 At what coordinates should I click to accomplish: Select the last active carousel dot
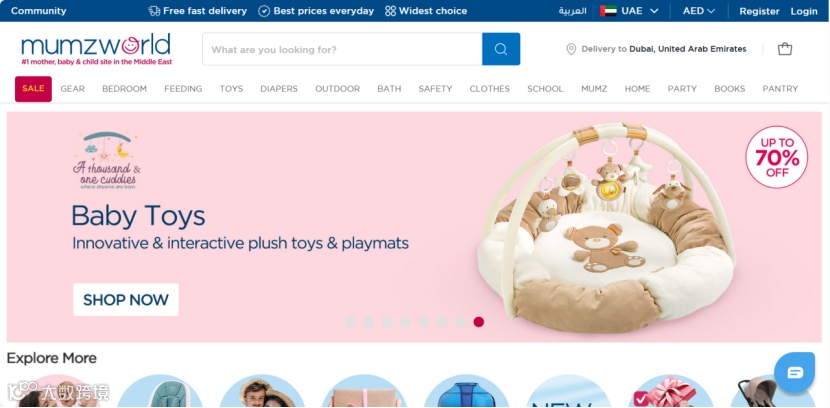tap(479, 322)
